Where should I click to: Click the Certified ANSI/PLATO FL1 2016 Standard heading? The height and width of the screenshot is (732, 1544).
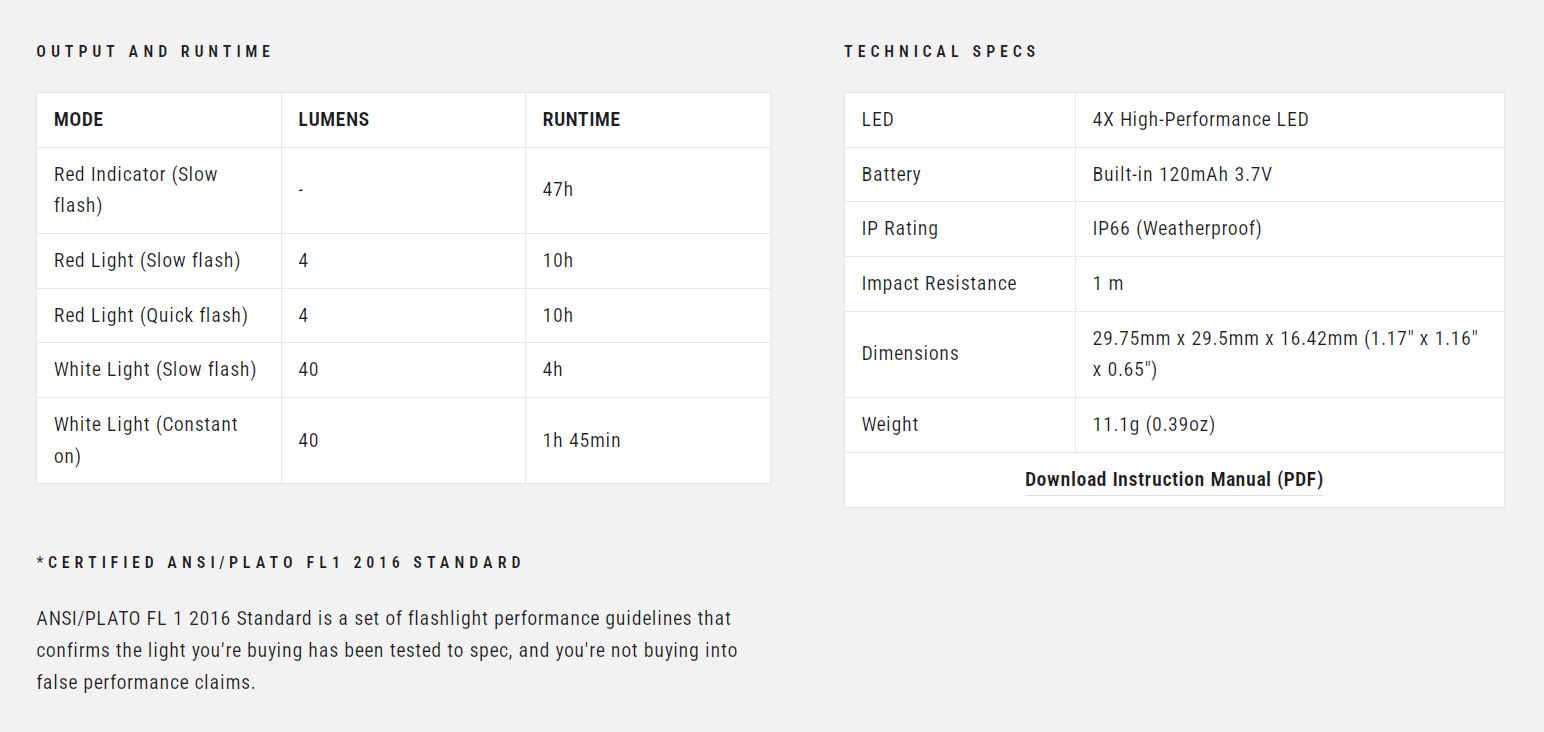280,563
